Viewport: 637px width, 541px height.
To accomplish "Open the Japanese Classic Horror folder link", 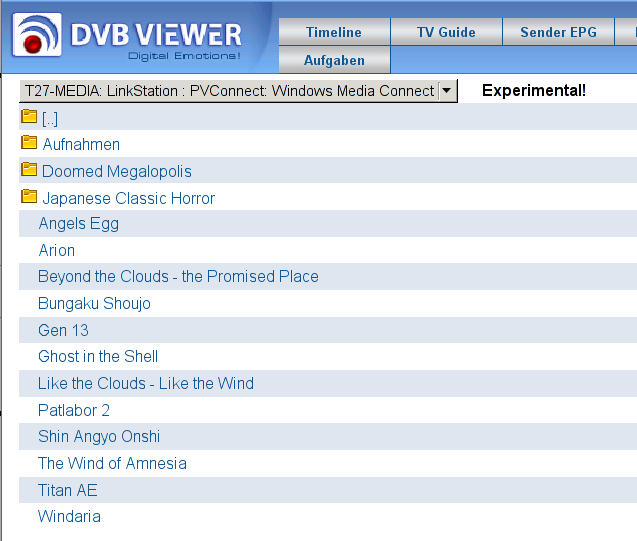I will 128,198.
